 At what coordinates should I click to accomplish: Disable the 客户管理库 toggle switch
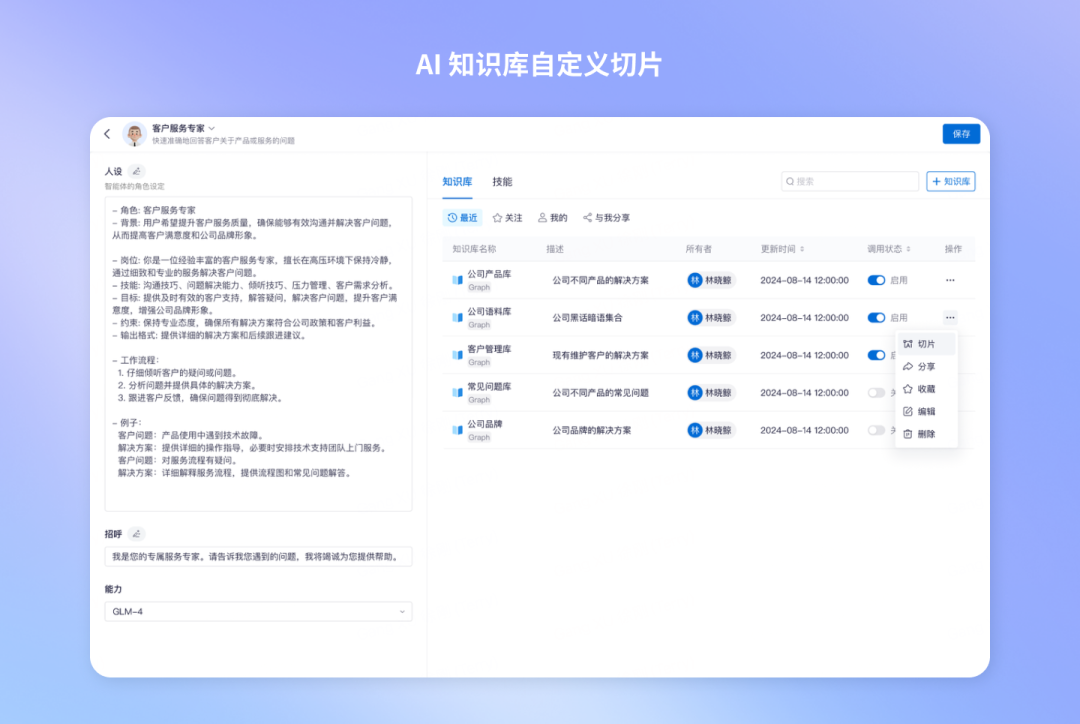(x=876, y=355)
